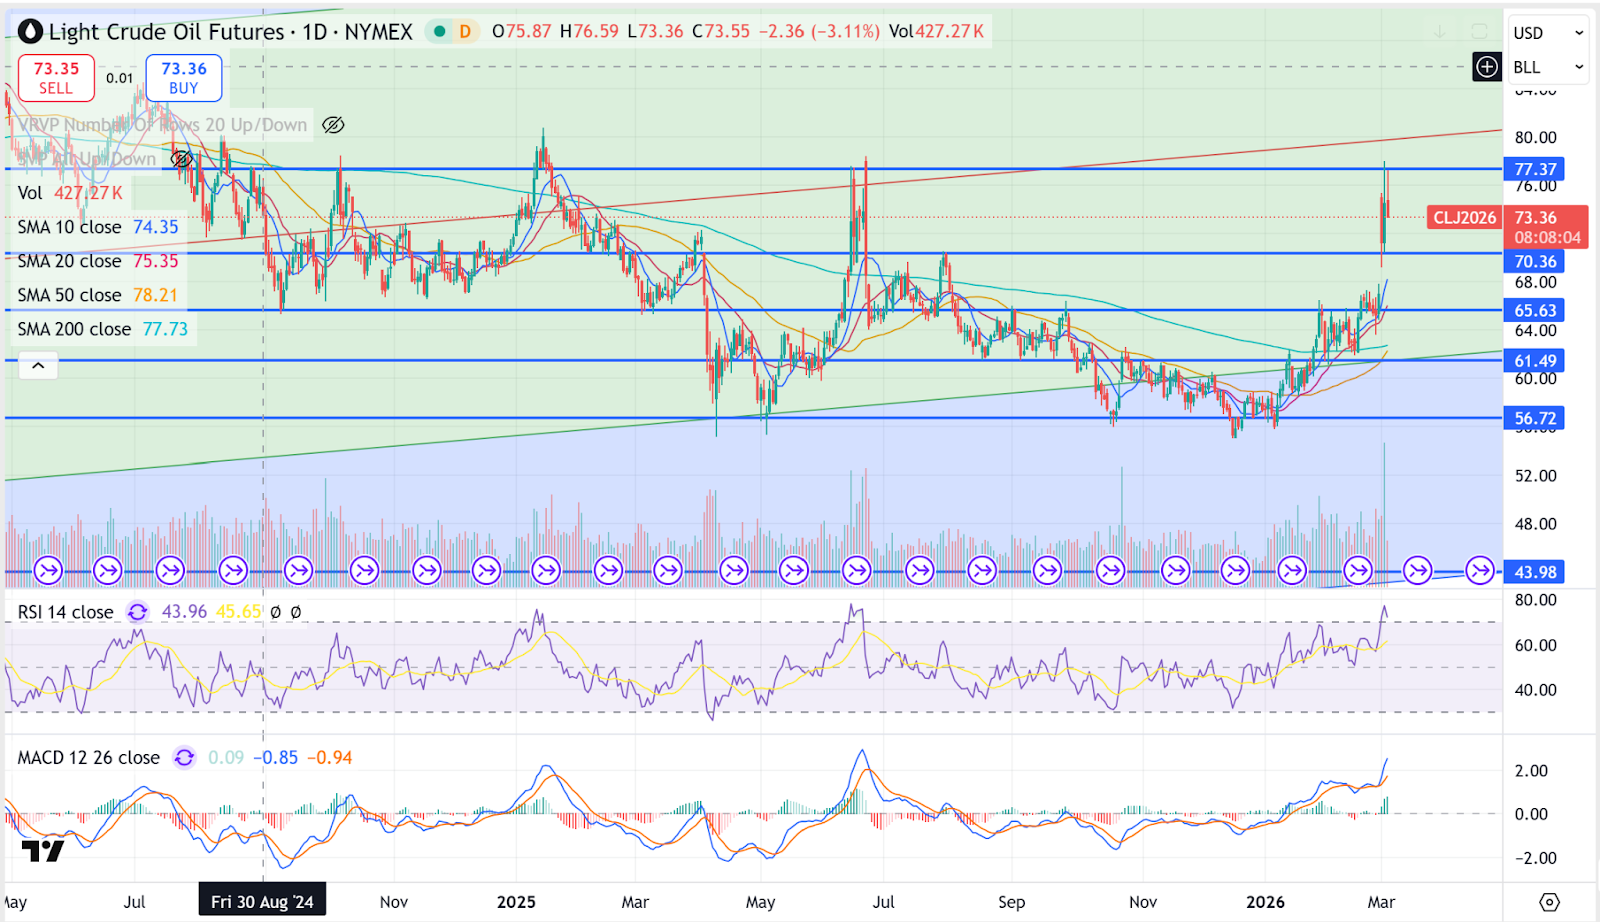The width and height of the screenshot is (1600, 922).
Task: Click the MACD 2.00 scale label
Action: (1531, 771)
